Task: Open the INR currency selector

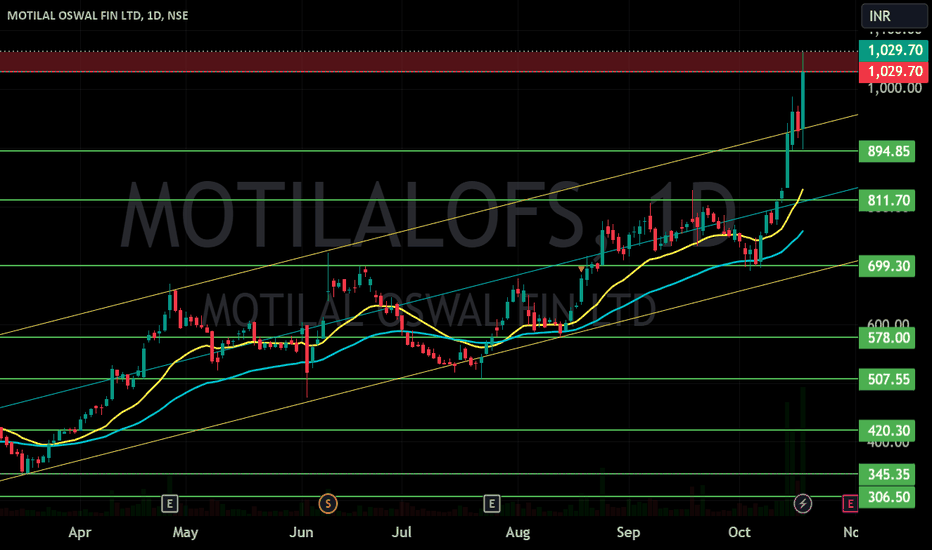Action: pyautogui.click(x=893, y=15)
